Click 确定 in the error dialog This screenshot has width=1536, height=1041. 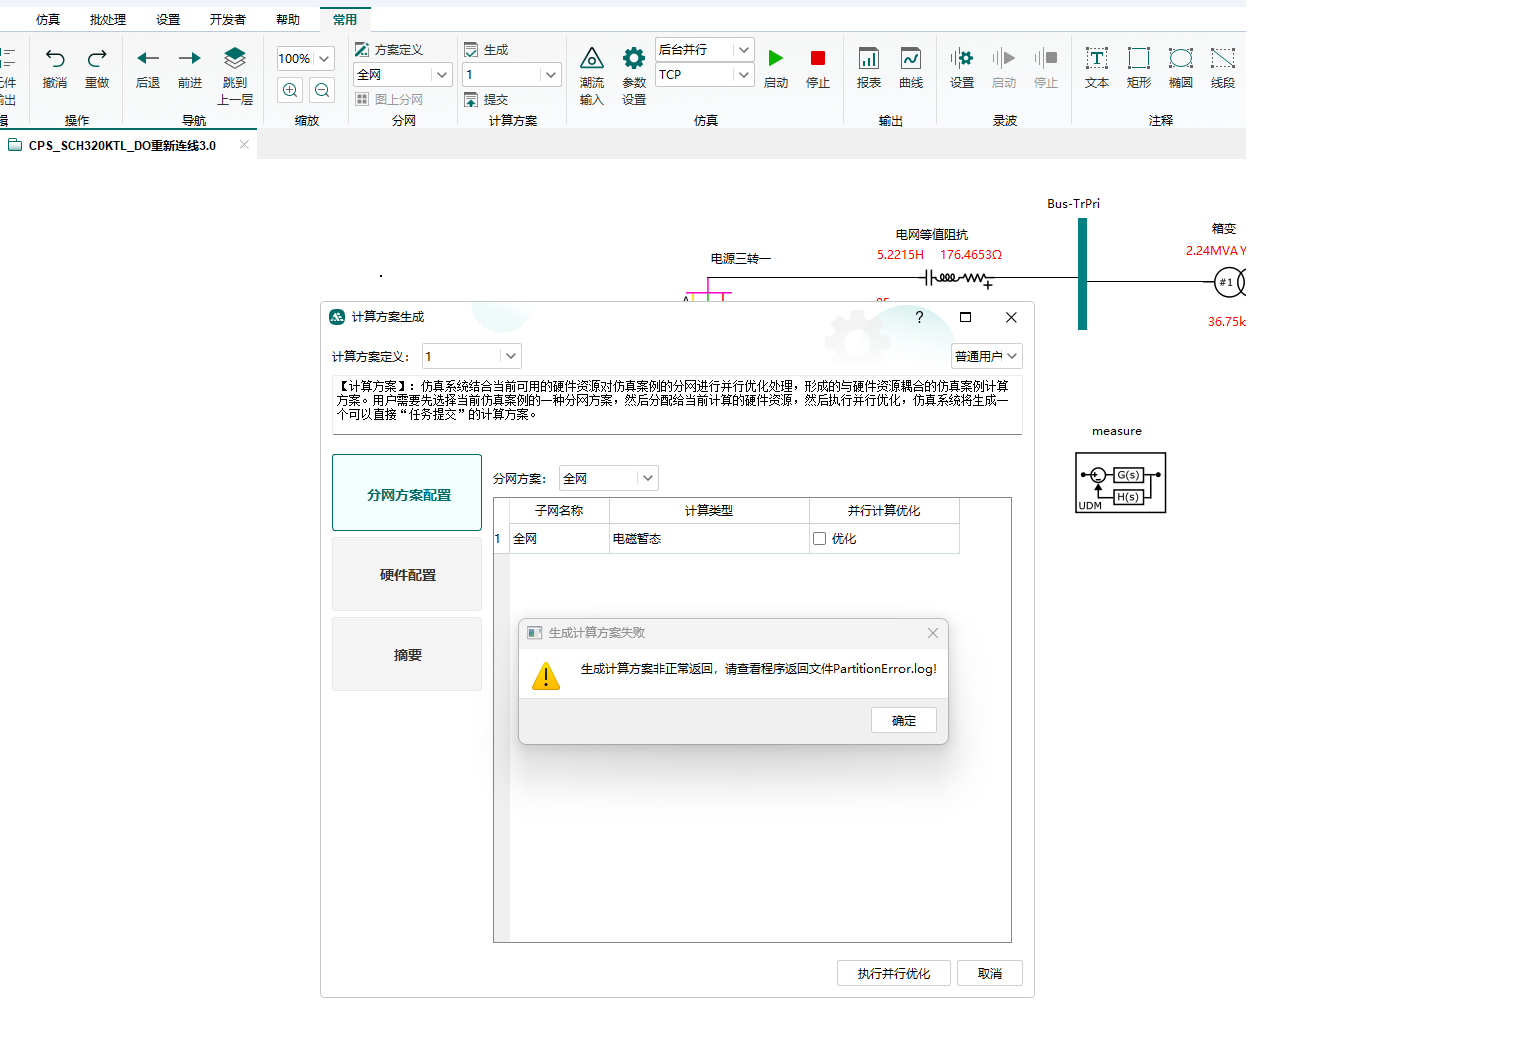903,721
